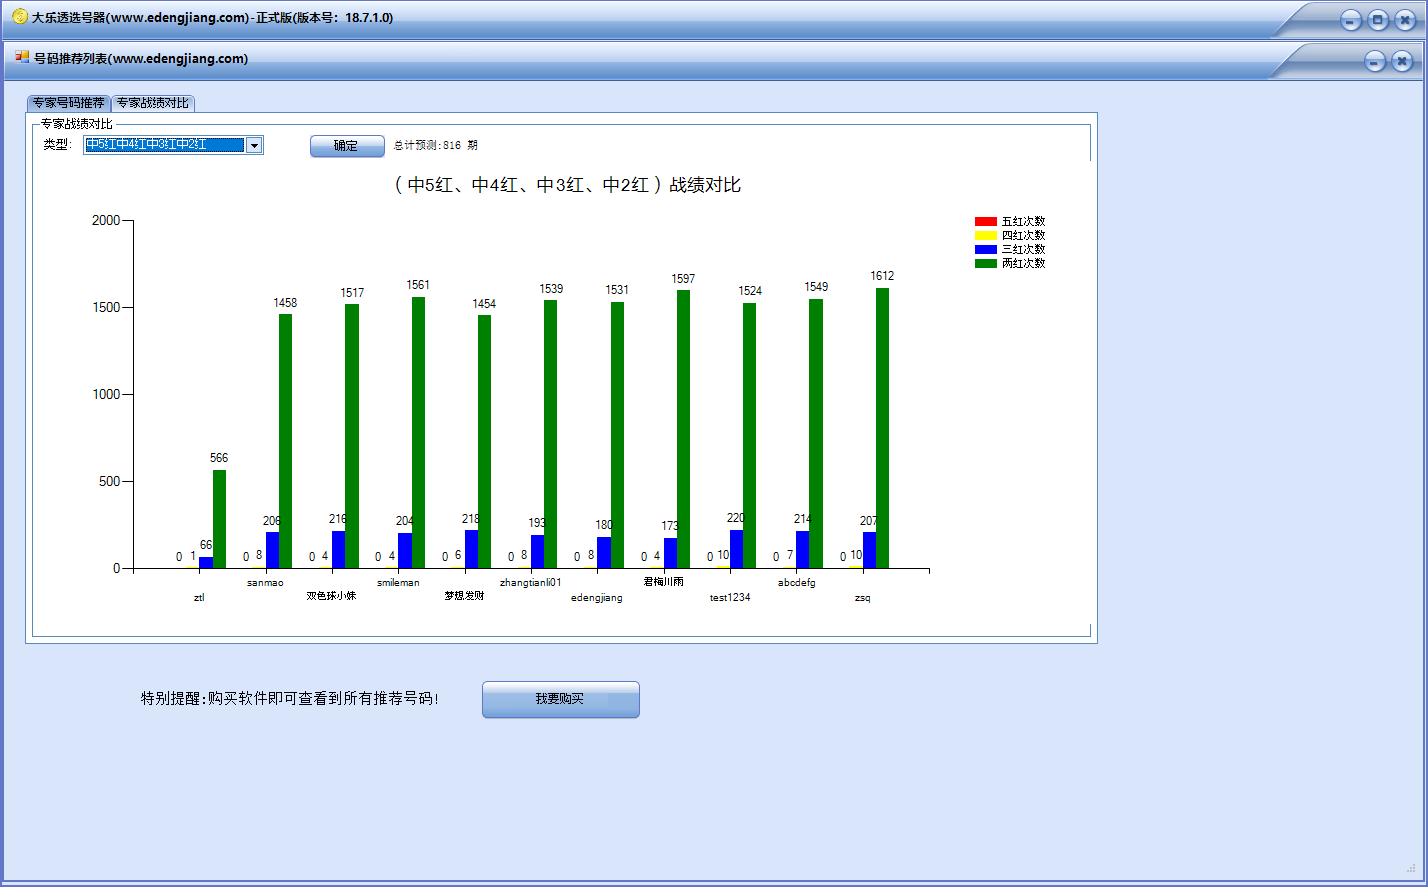Expand the 类型 dropdown arrow
1428x887 pixels.
click(x=254, y=146)
